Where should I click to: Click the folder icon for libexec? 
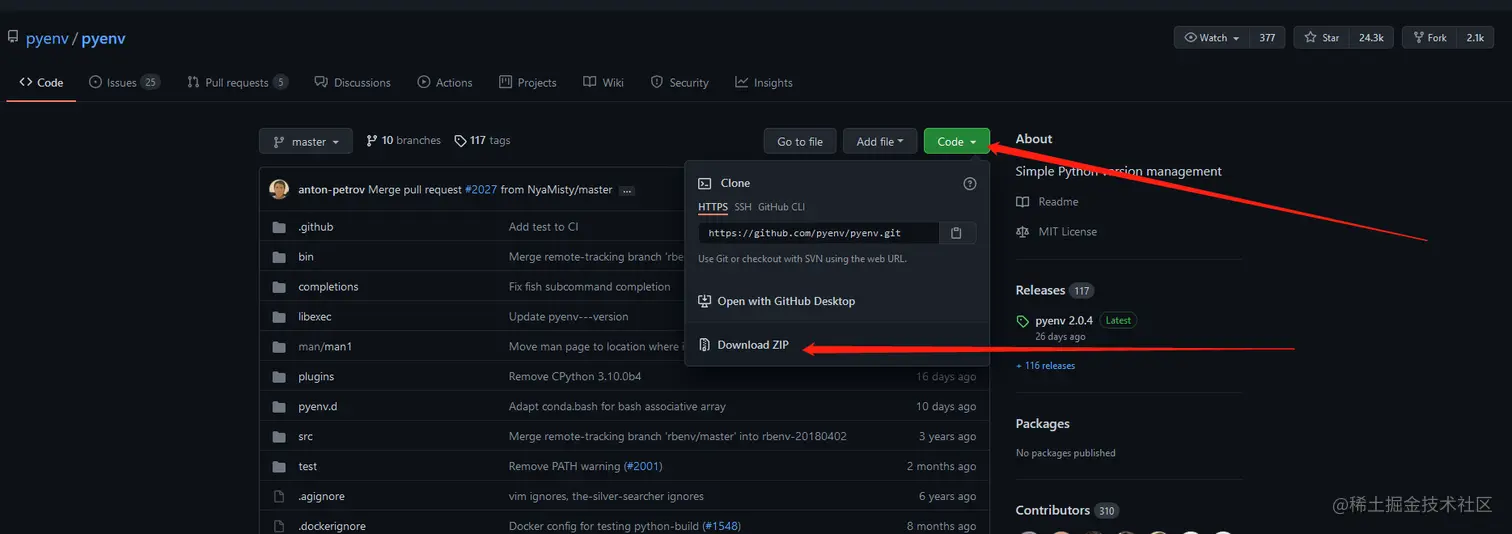(x=279, y=317)
